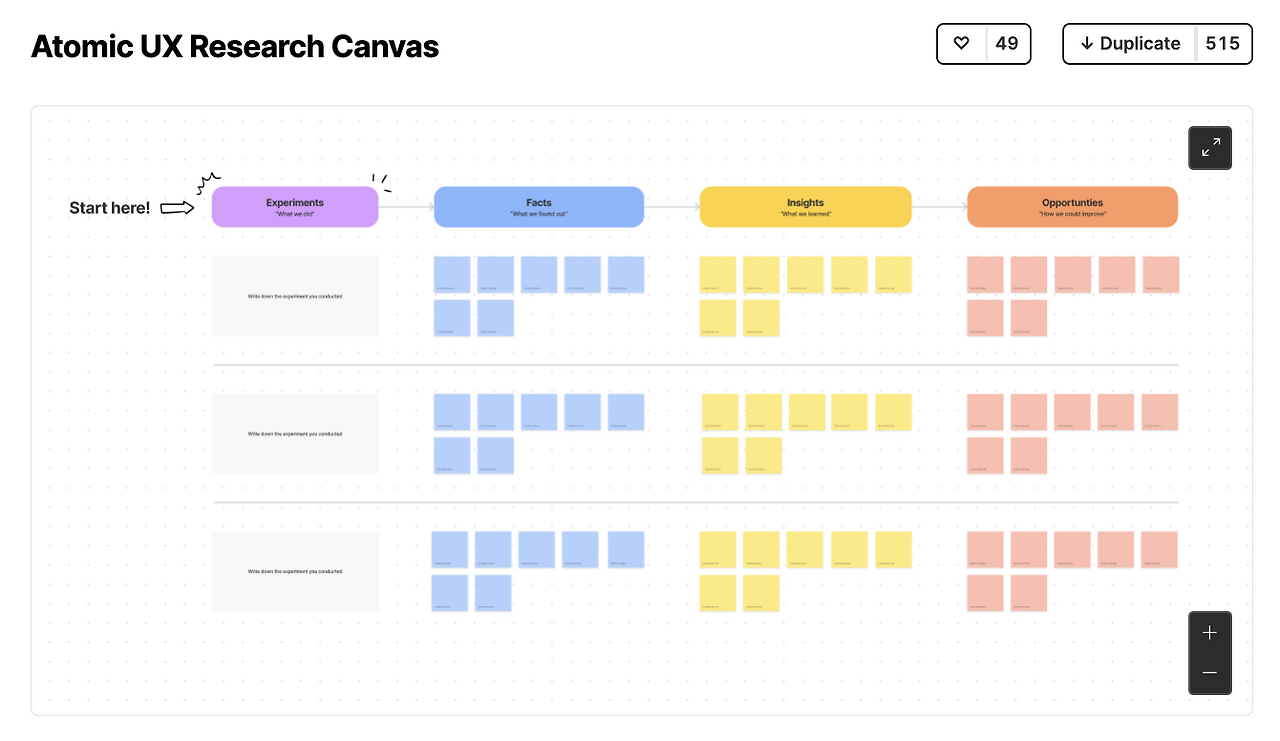Click first salmon Opportunities sticky note
Viewport: 1280px width, 741px height.
point(985,275)
